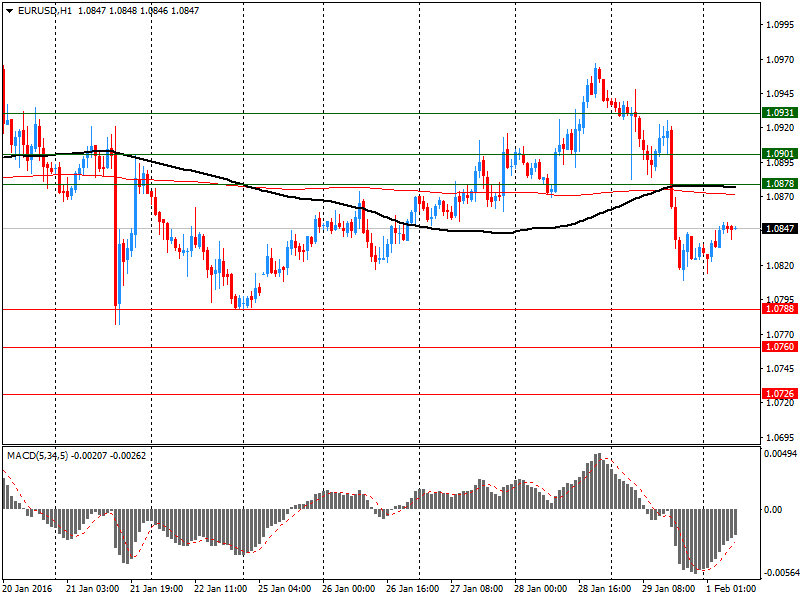Select the 1 Feb 01:00 time axis label
This screenshot has height=600, width=800.
[731, 588]
